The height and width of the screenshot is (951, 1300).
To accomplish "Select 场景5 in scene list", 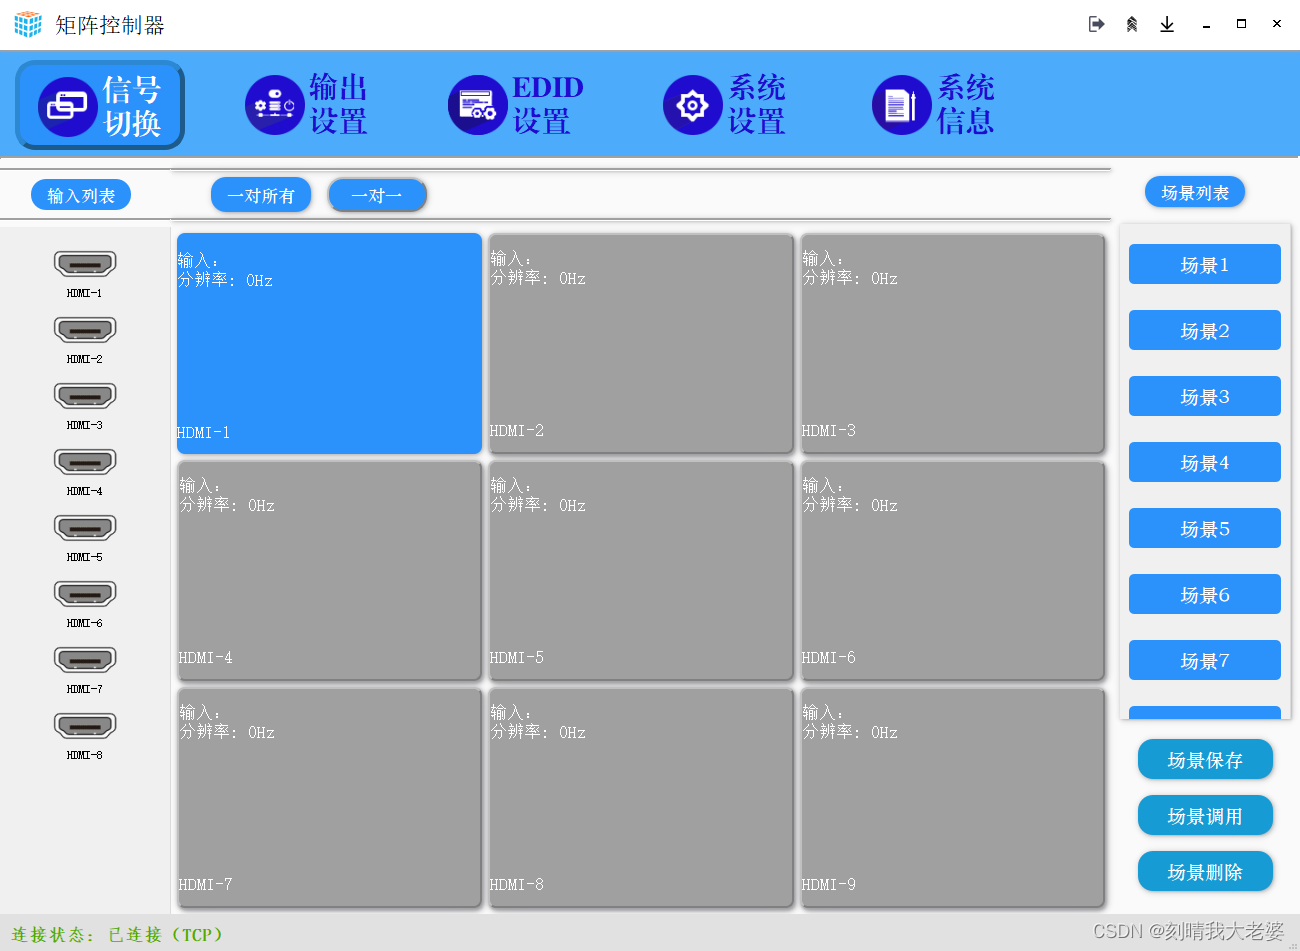I will click(x=1205, y=528).
